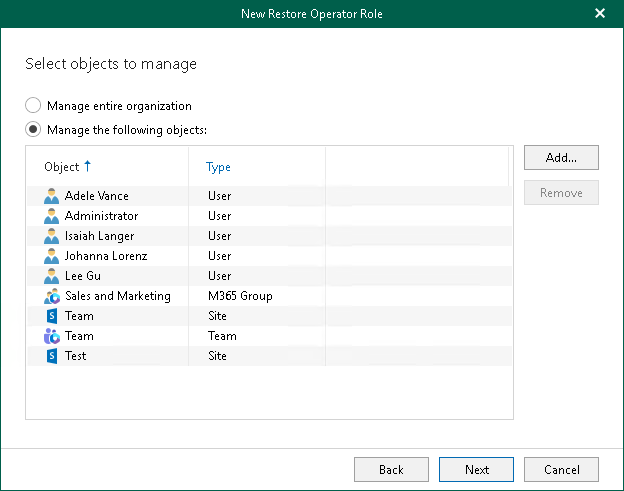
Task: Select the Manage entire organization option
Action: (x=34, y=106)
